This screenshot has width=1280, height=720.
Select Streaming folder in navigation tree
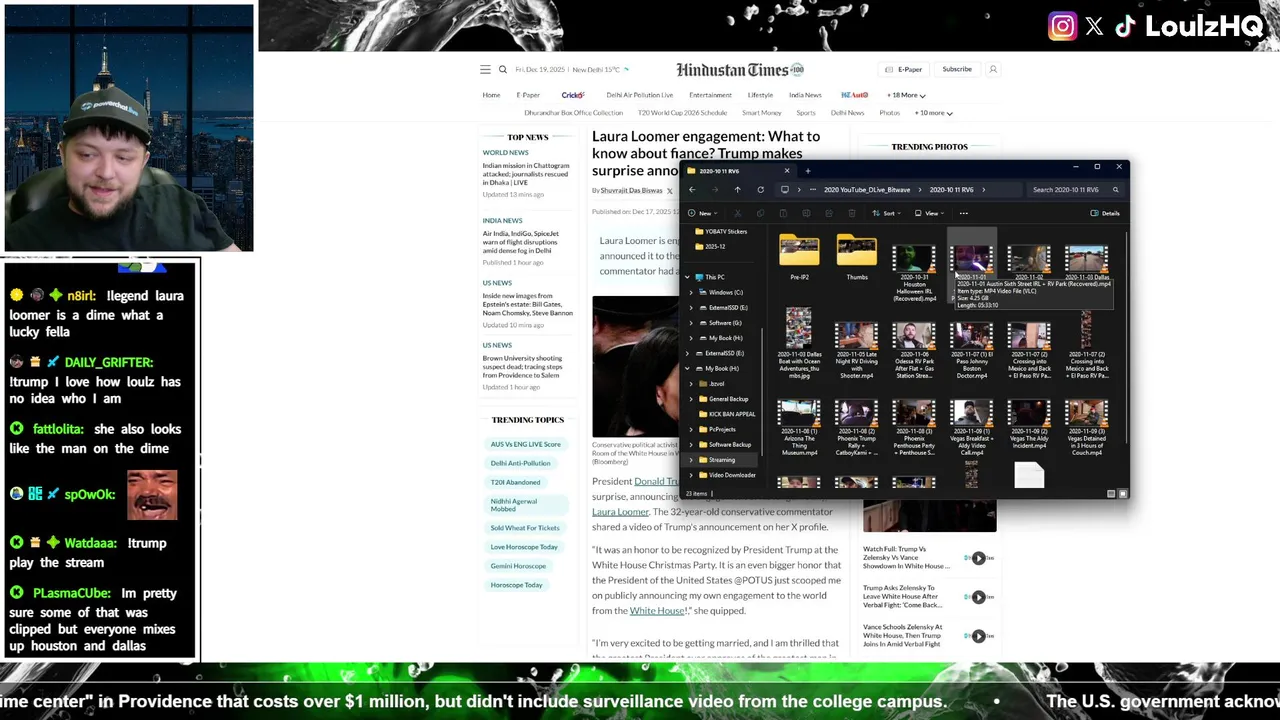tap(722, 460)
